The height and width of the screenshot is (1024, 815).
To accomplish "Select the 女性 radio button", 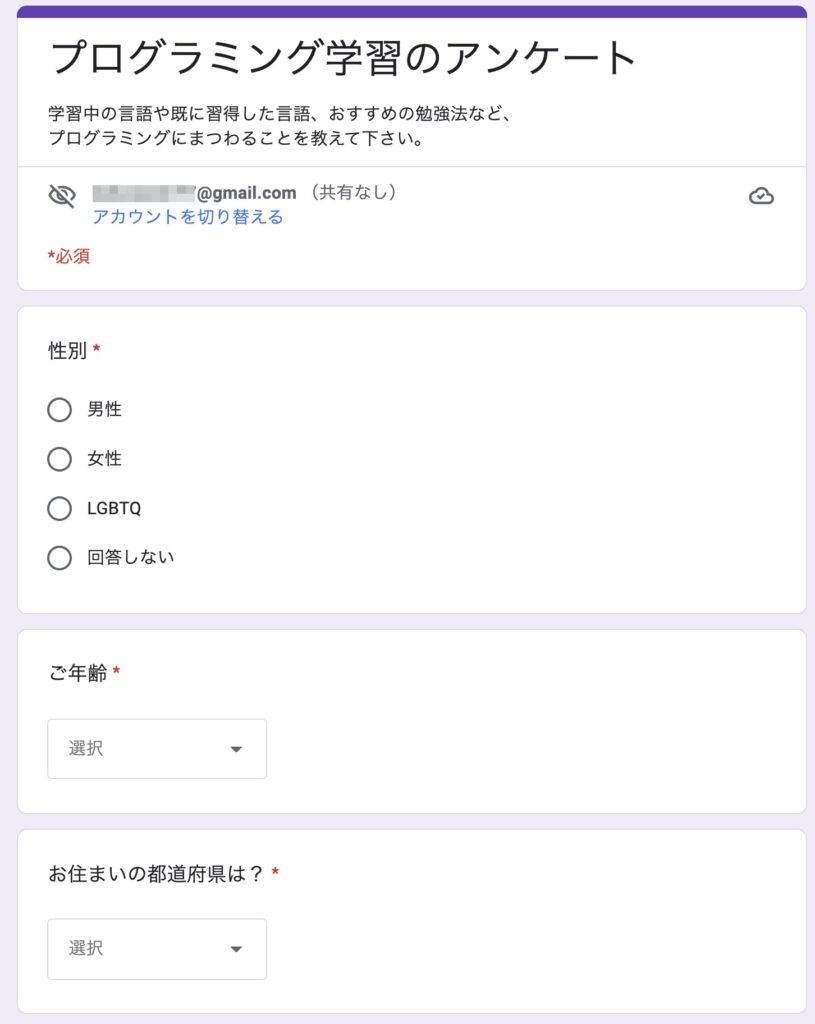I will (x=59, y=459).
